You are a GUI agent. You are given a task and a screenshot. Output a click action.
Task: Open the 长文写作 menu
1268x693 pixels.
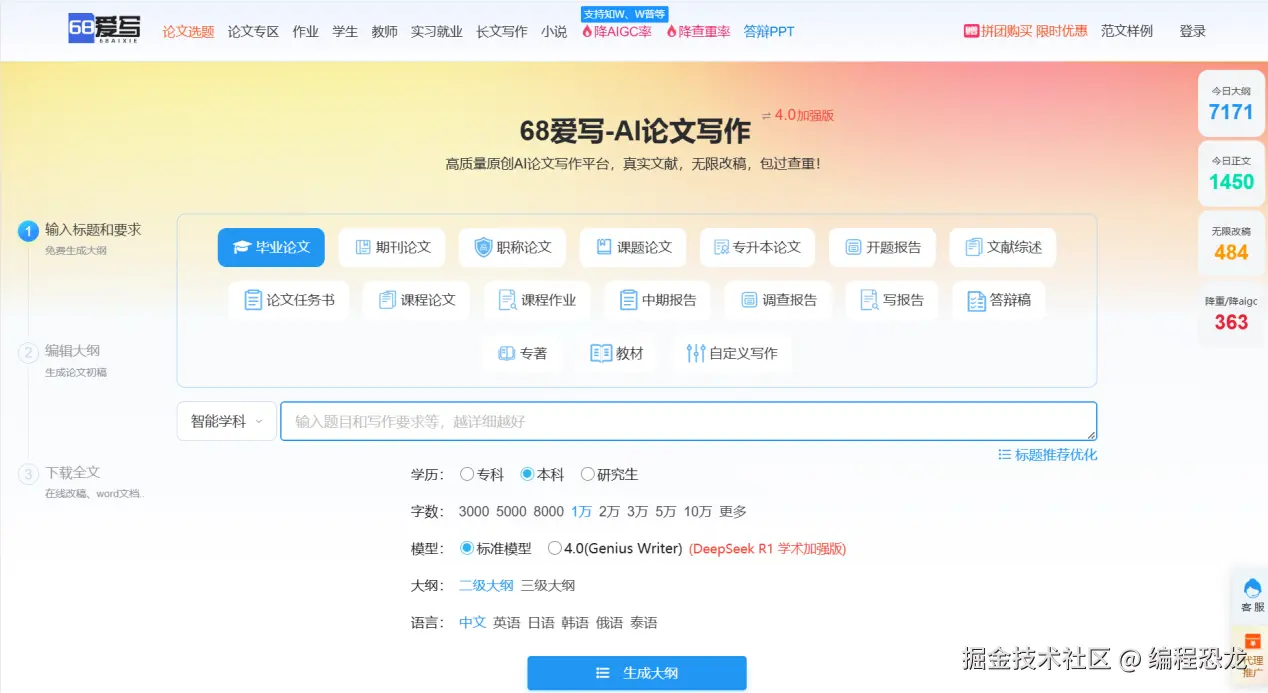click(502, 31)
